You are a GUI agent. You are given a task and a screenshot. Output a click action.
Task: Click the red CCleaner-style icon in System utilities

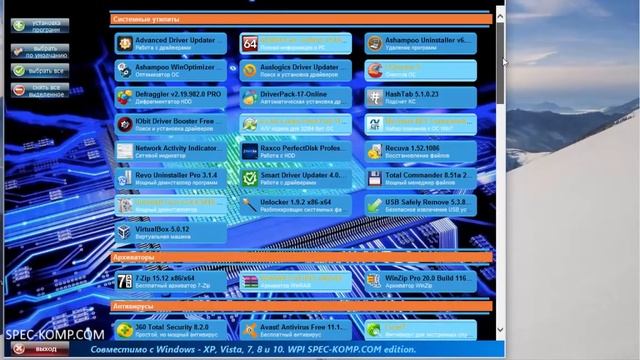tap(375, 70)
